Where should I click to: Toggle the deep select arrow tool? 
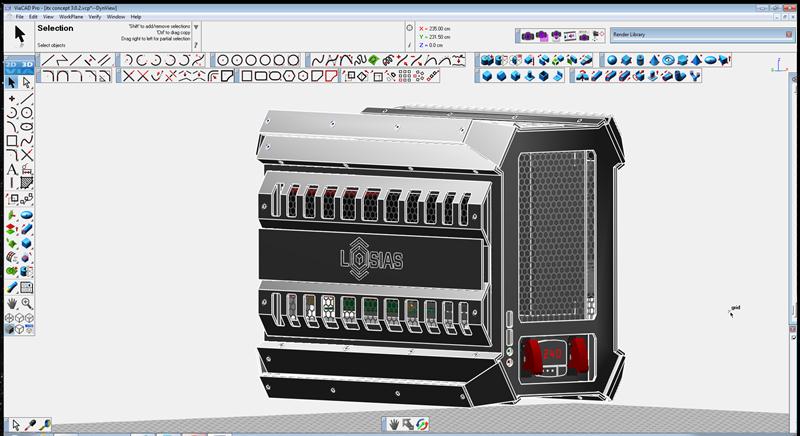click(x=27, y=82)
